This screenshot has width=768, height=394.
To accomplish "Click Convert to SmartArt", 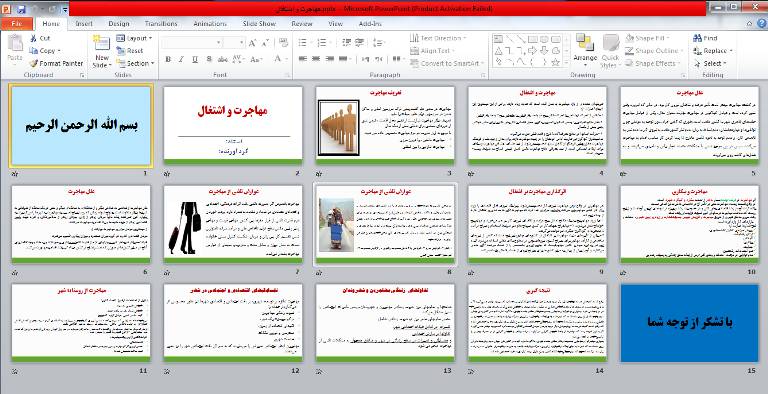I will (445, 63).
